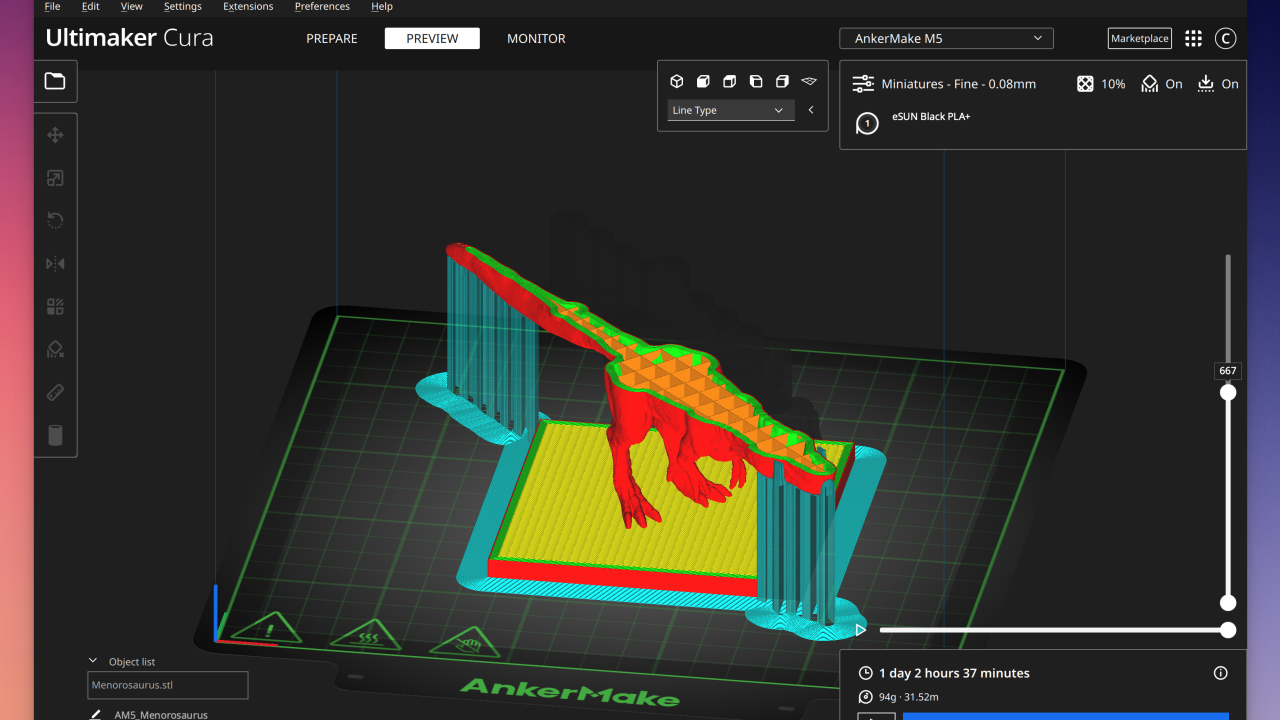
Task: Click the lower layer slider handle
Action: (1228, 603)
